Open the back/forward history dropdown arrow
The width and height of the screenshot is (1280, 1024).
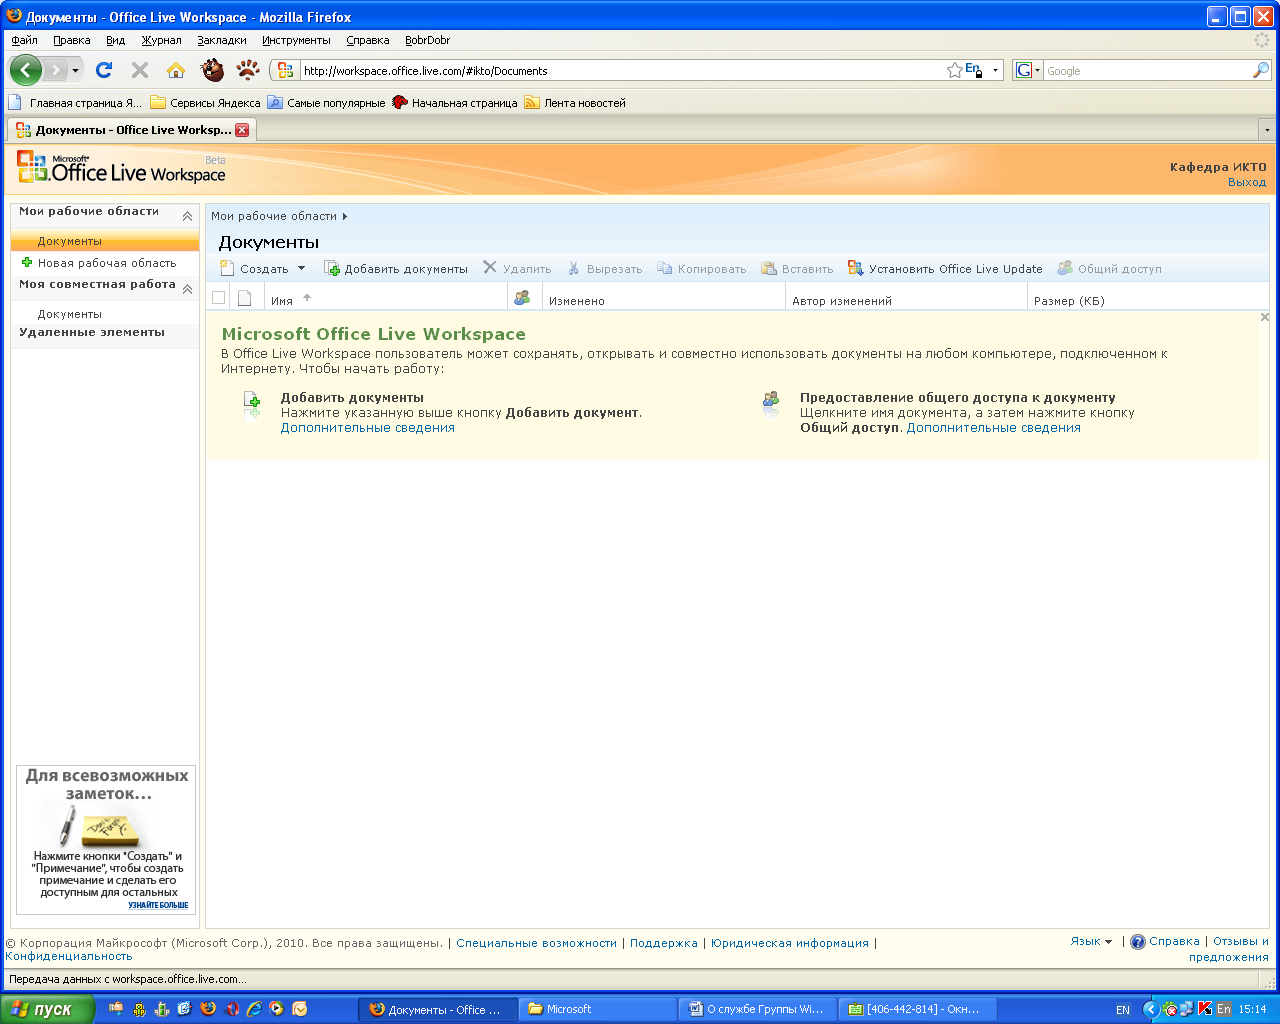(75, 70)
